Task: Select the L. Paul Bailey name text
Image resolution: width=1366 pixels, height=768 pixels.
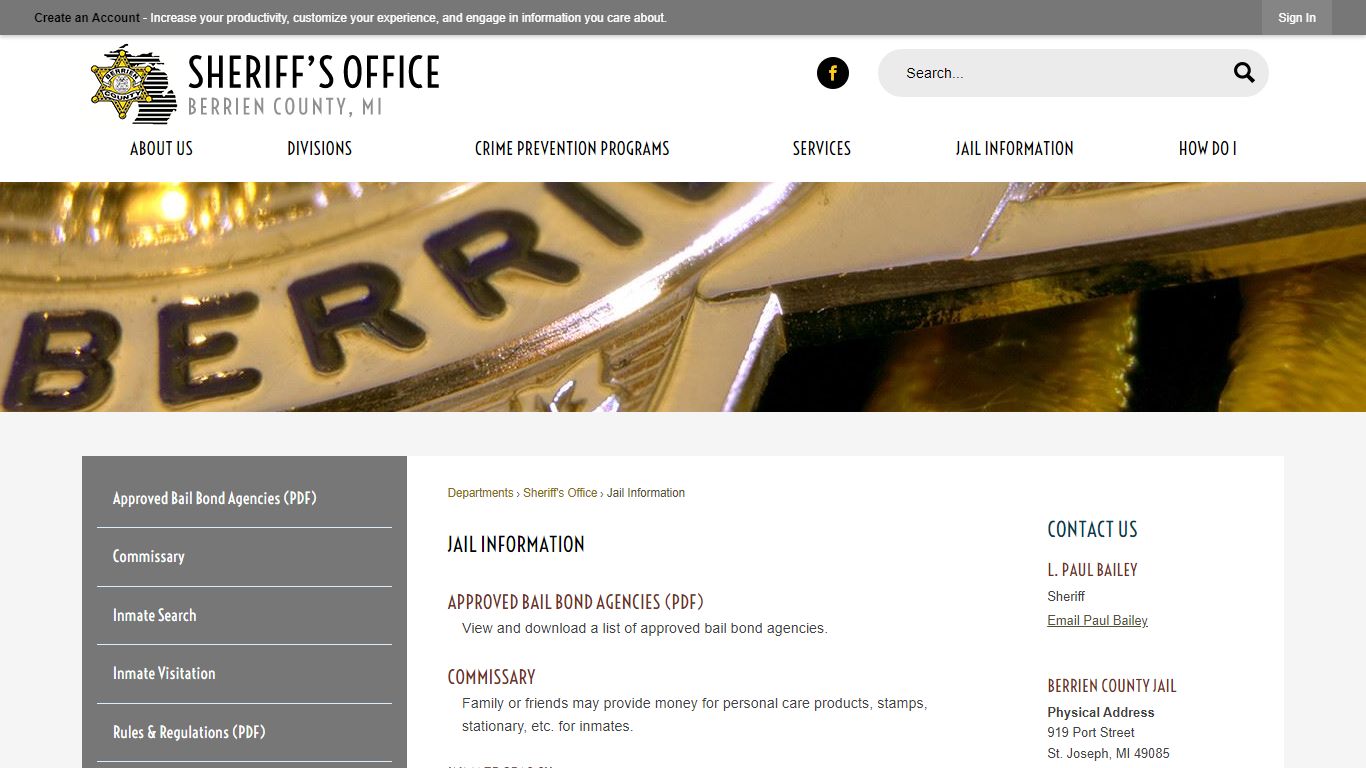Action: tap(1092, 570)
